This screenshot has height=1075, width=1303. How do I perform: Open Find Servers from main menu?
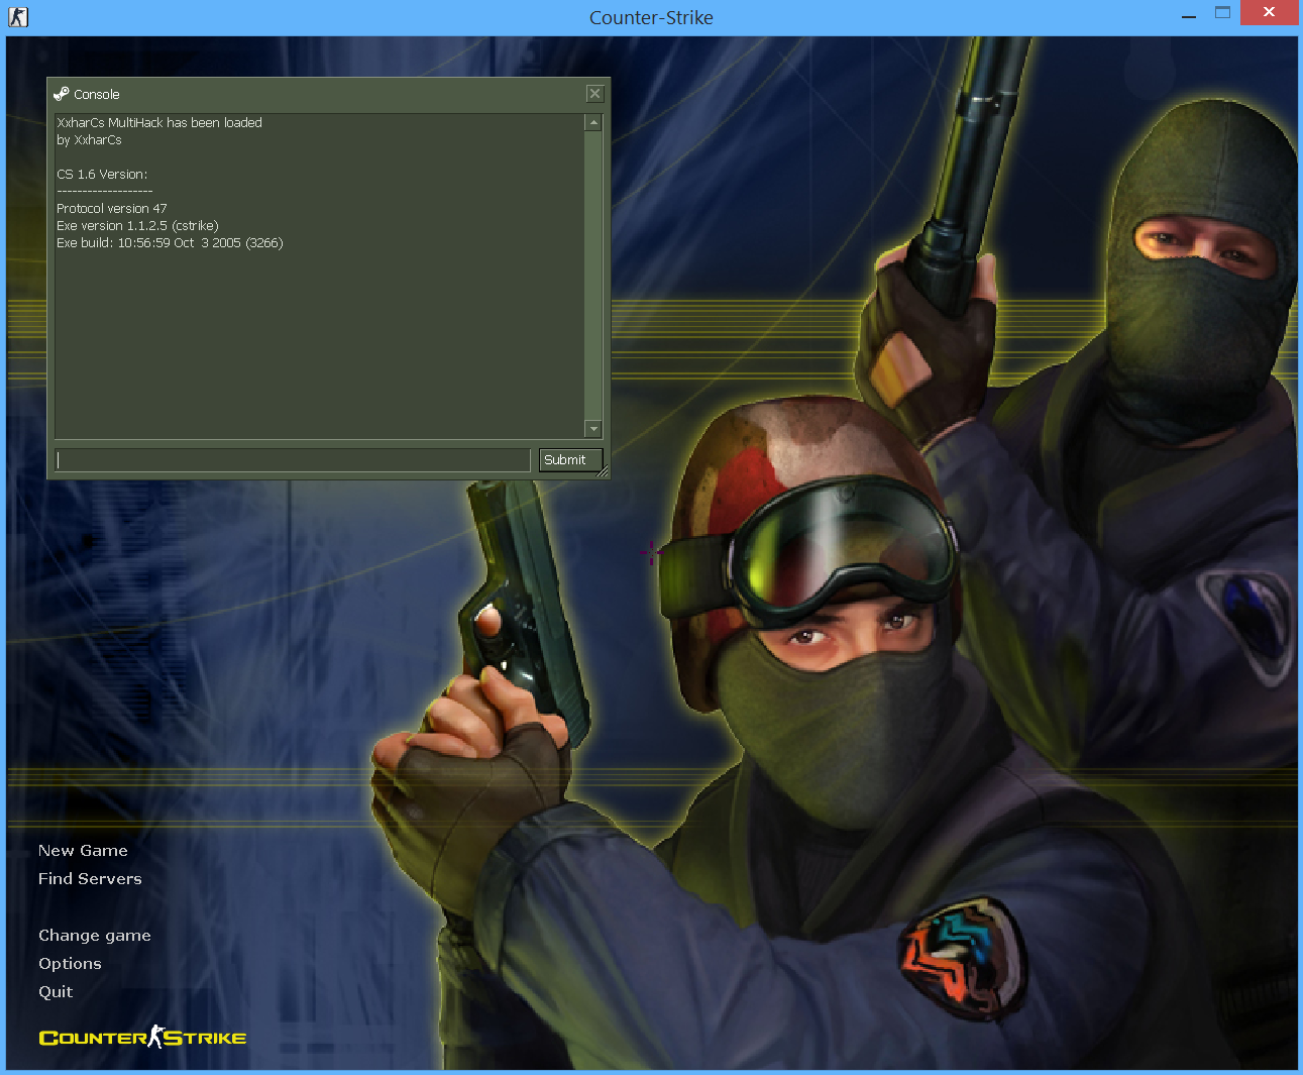[x=90, y=879]
